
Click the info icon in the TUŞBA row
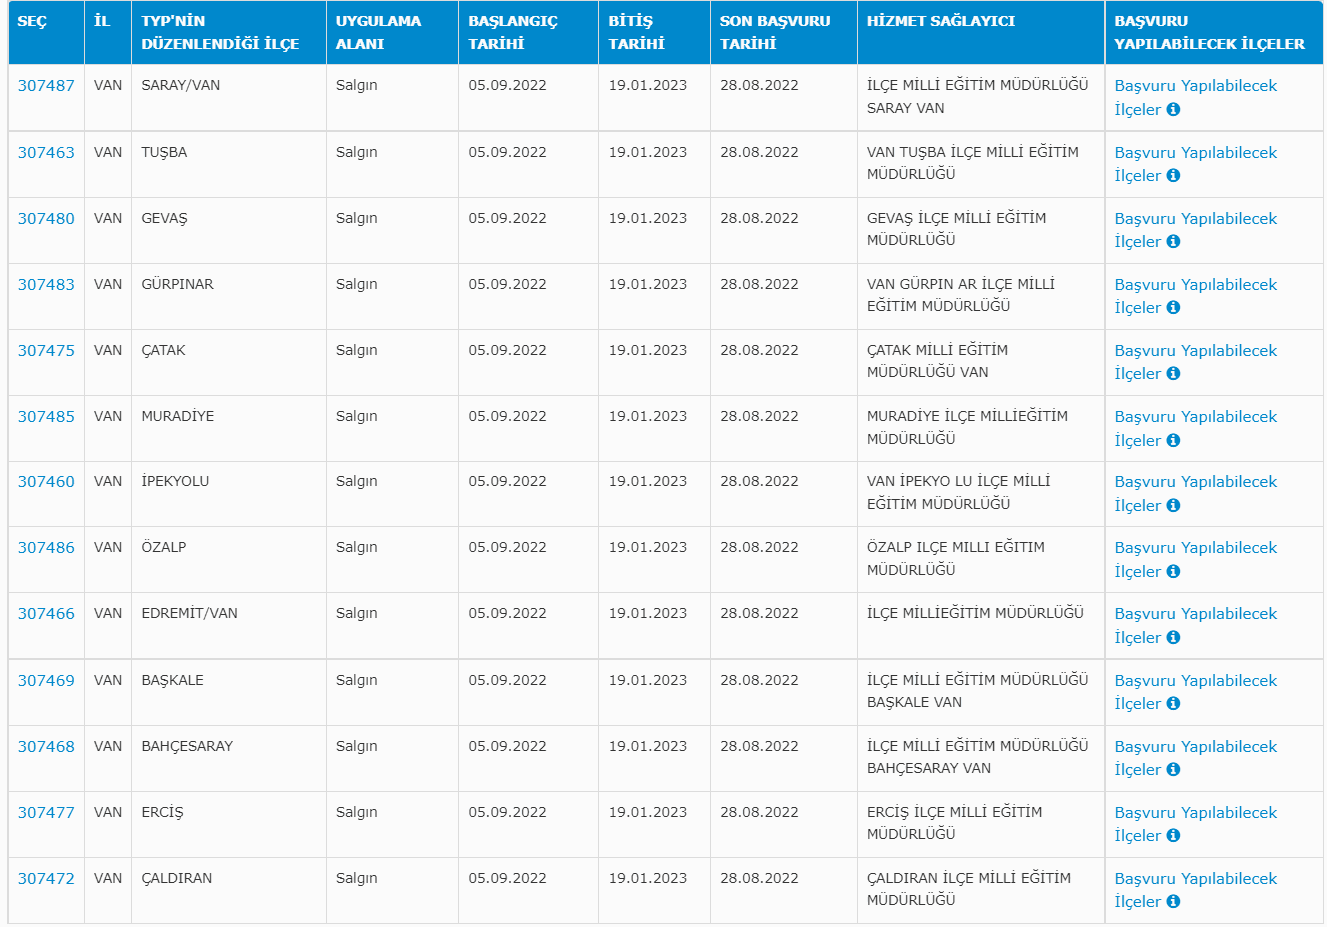tap(1173, 176)
